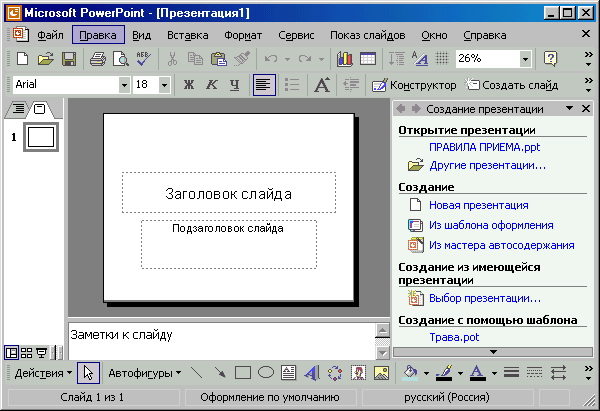Image resolution: width=600 pixels, height=411 pixels.
Task: Open the Показ слайдов menu
Action: pos(367,35)
